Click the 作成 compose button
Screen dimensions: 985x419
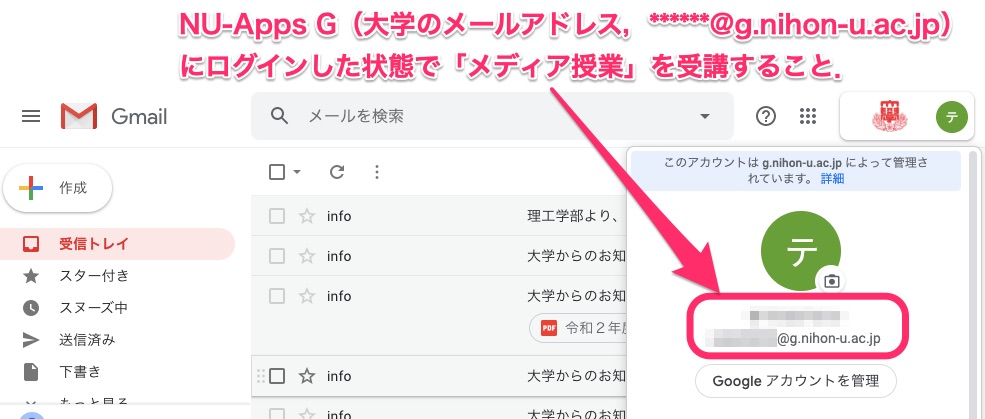[58, 188]
